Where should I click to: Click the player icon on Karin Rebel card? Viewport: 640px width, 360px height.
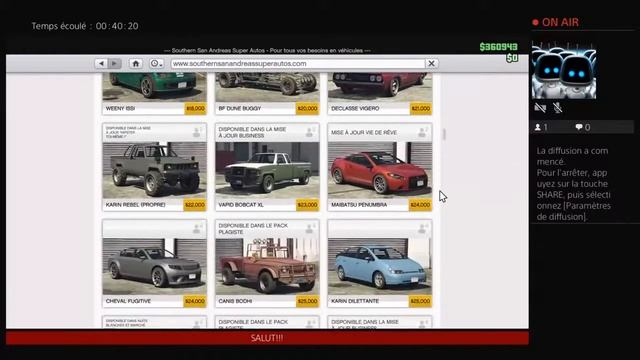tap(197, 132)
